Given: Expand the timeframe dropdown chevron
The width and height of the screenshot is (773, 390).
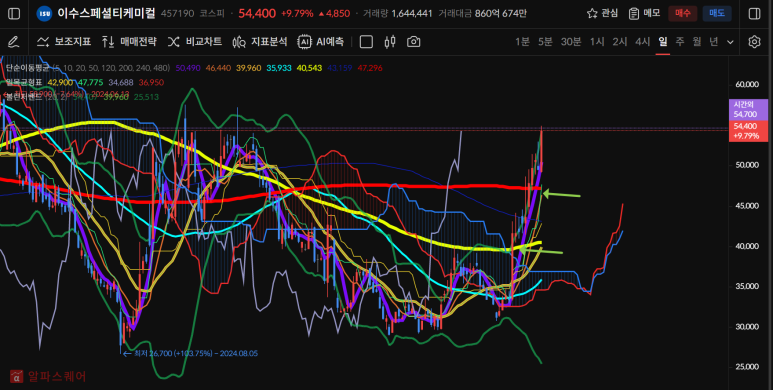Looking at the screenshot, I should pyautogui.click(x=730, y=42).
